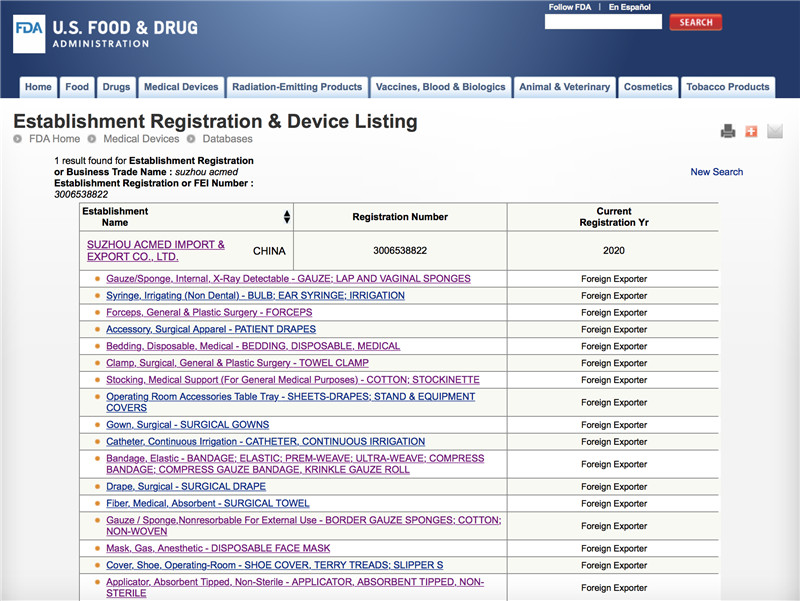Click the red SEARCH button
Viewport: 800px width, 601px height.
click(x=695, y=22)
